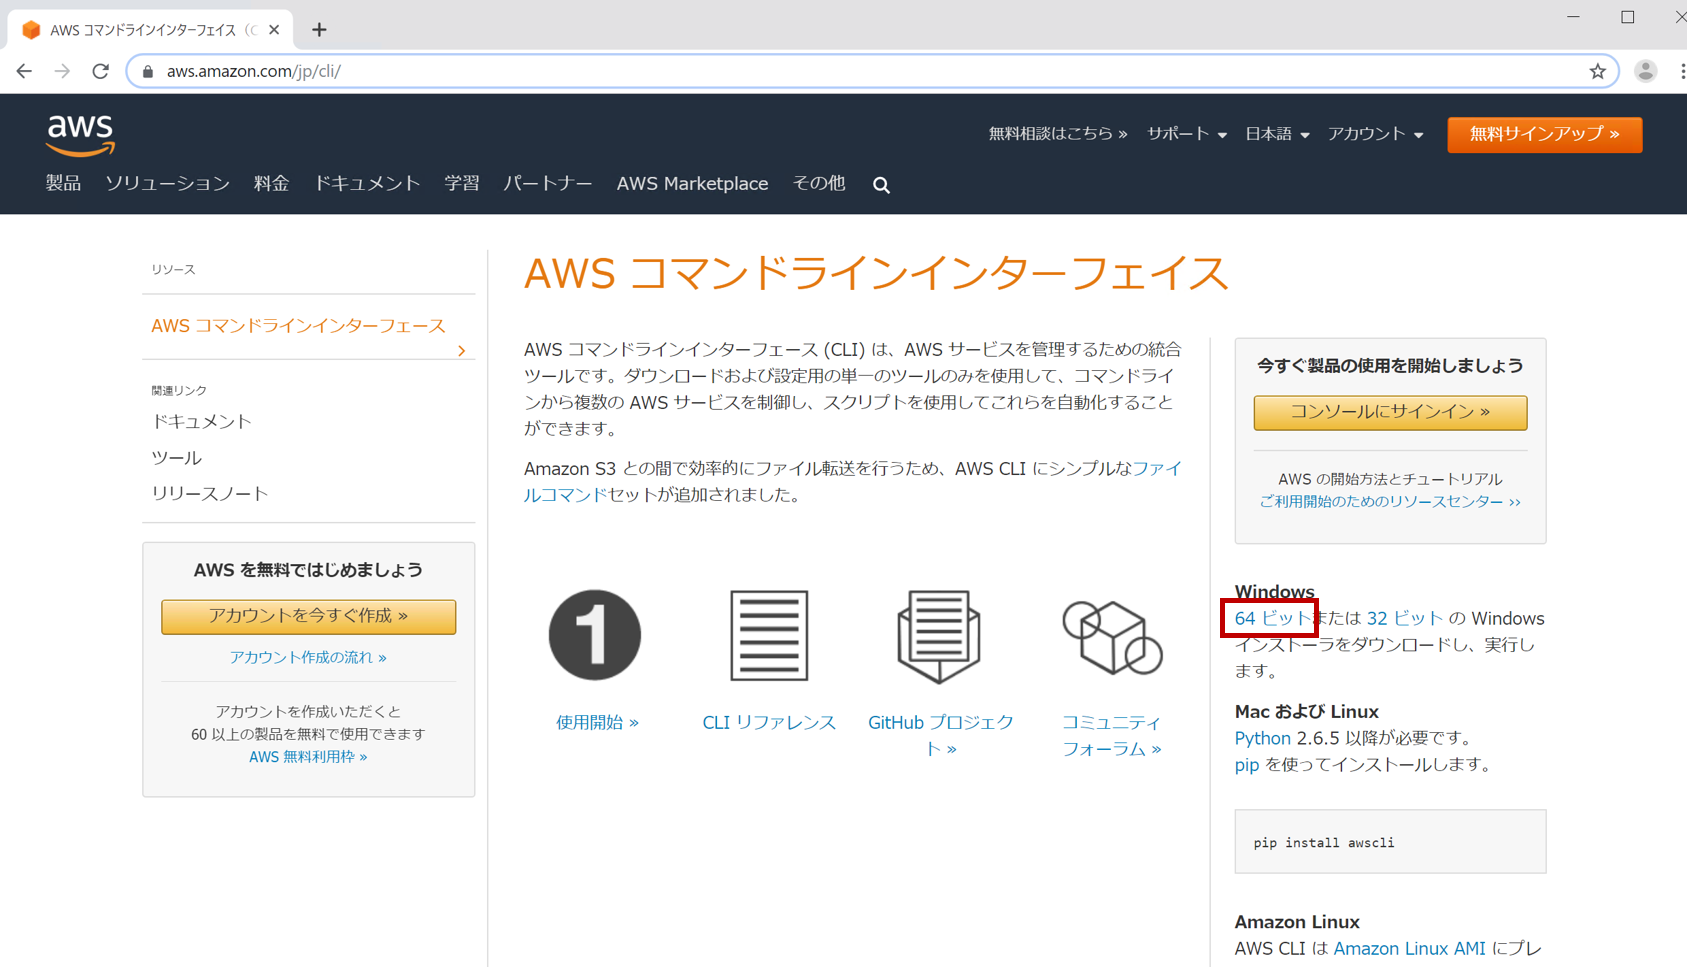The image size is (1687, 967).
Task: Click the CLI reference document icon
Action: [x=769, y=635]
